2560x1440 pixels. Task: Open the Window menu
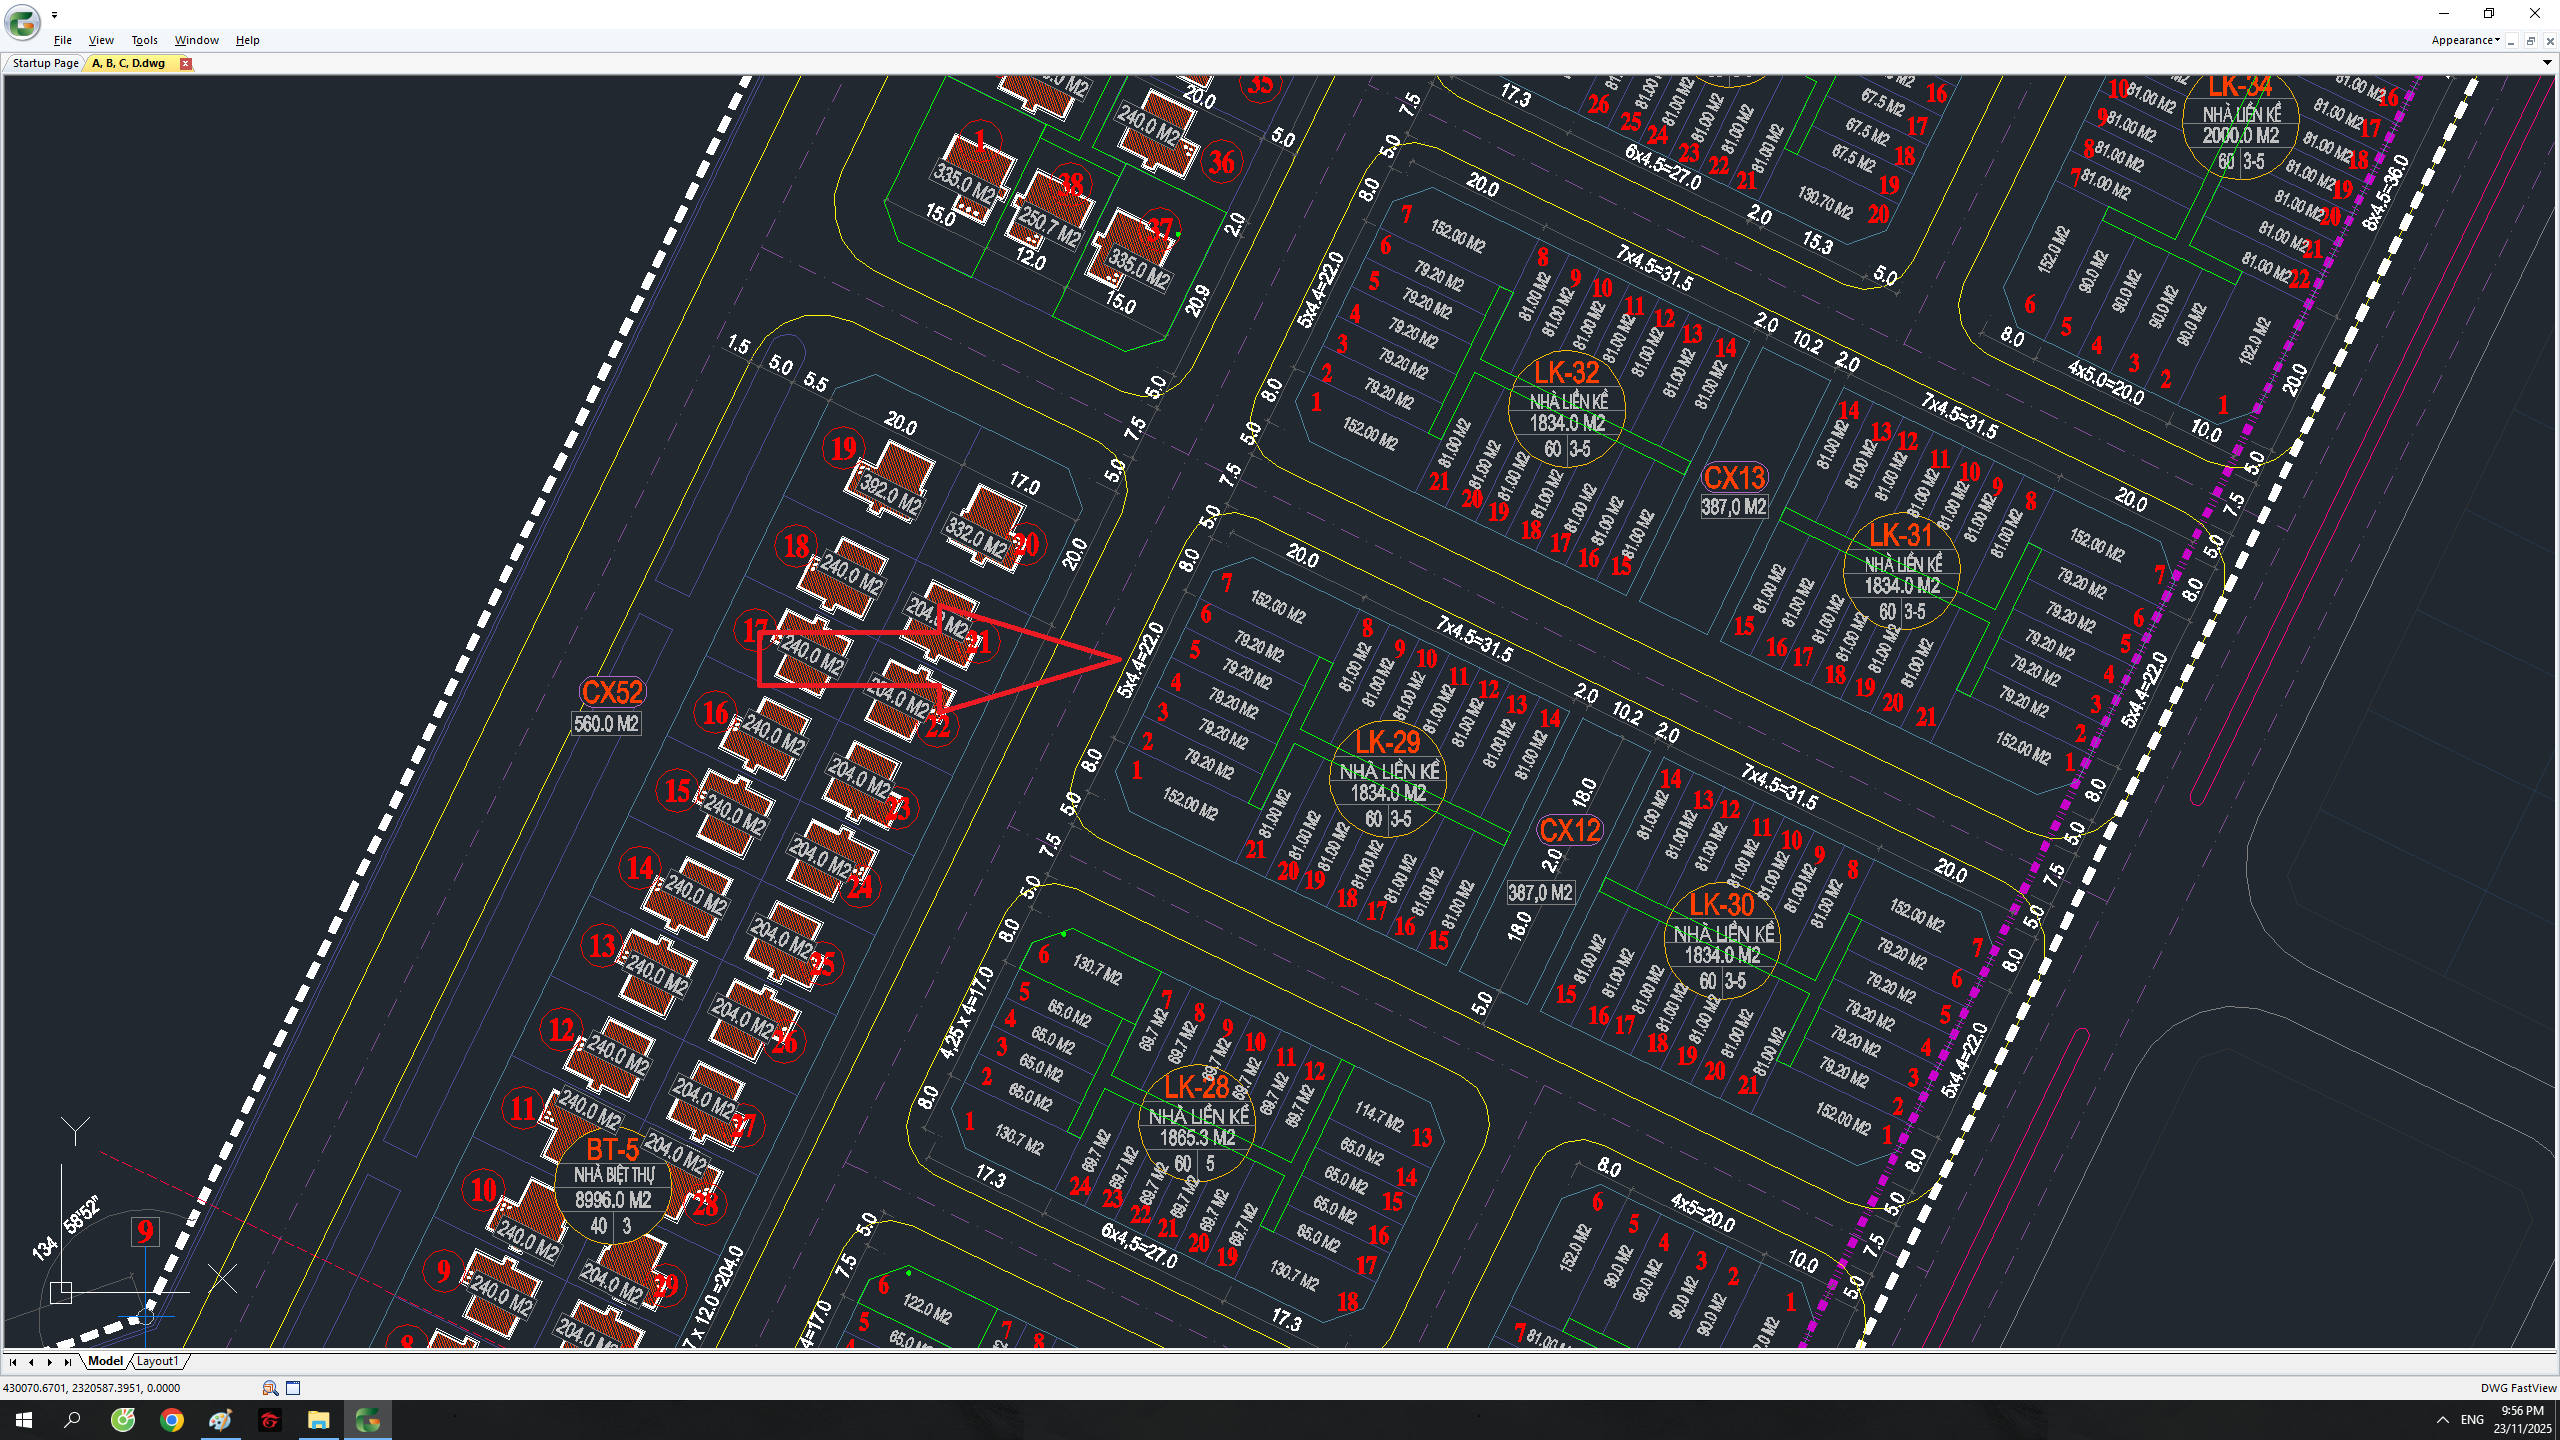click(x=196, y=40)
